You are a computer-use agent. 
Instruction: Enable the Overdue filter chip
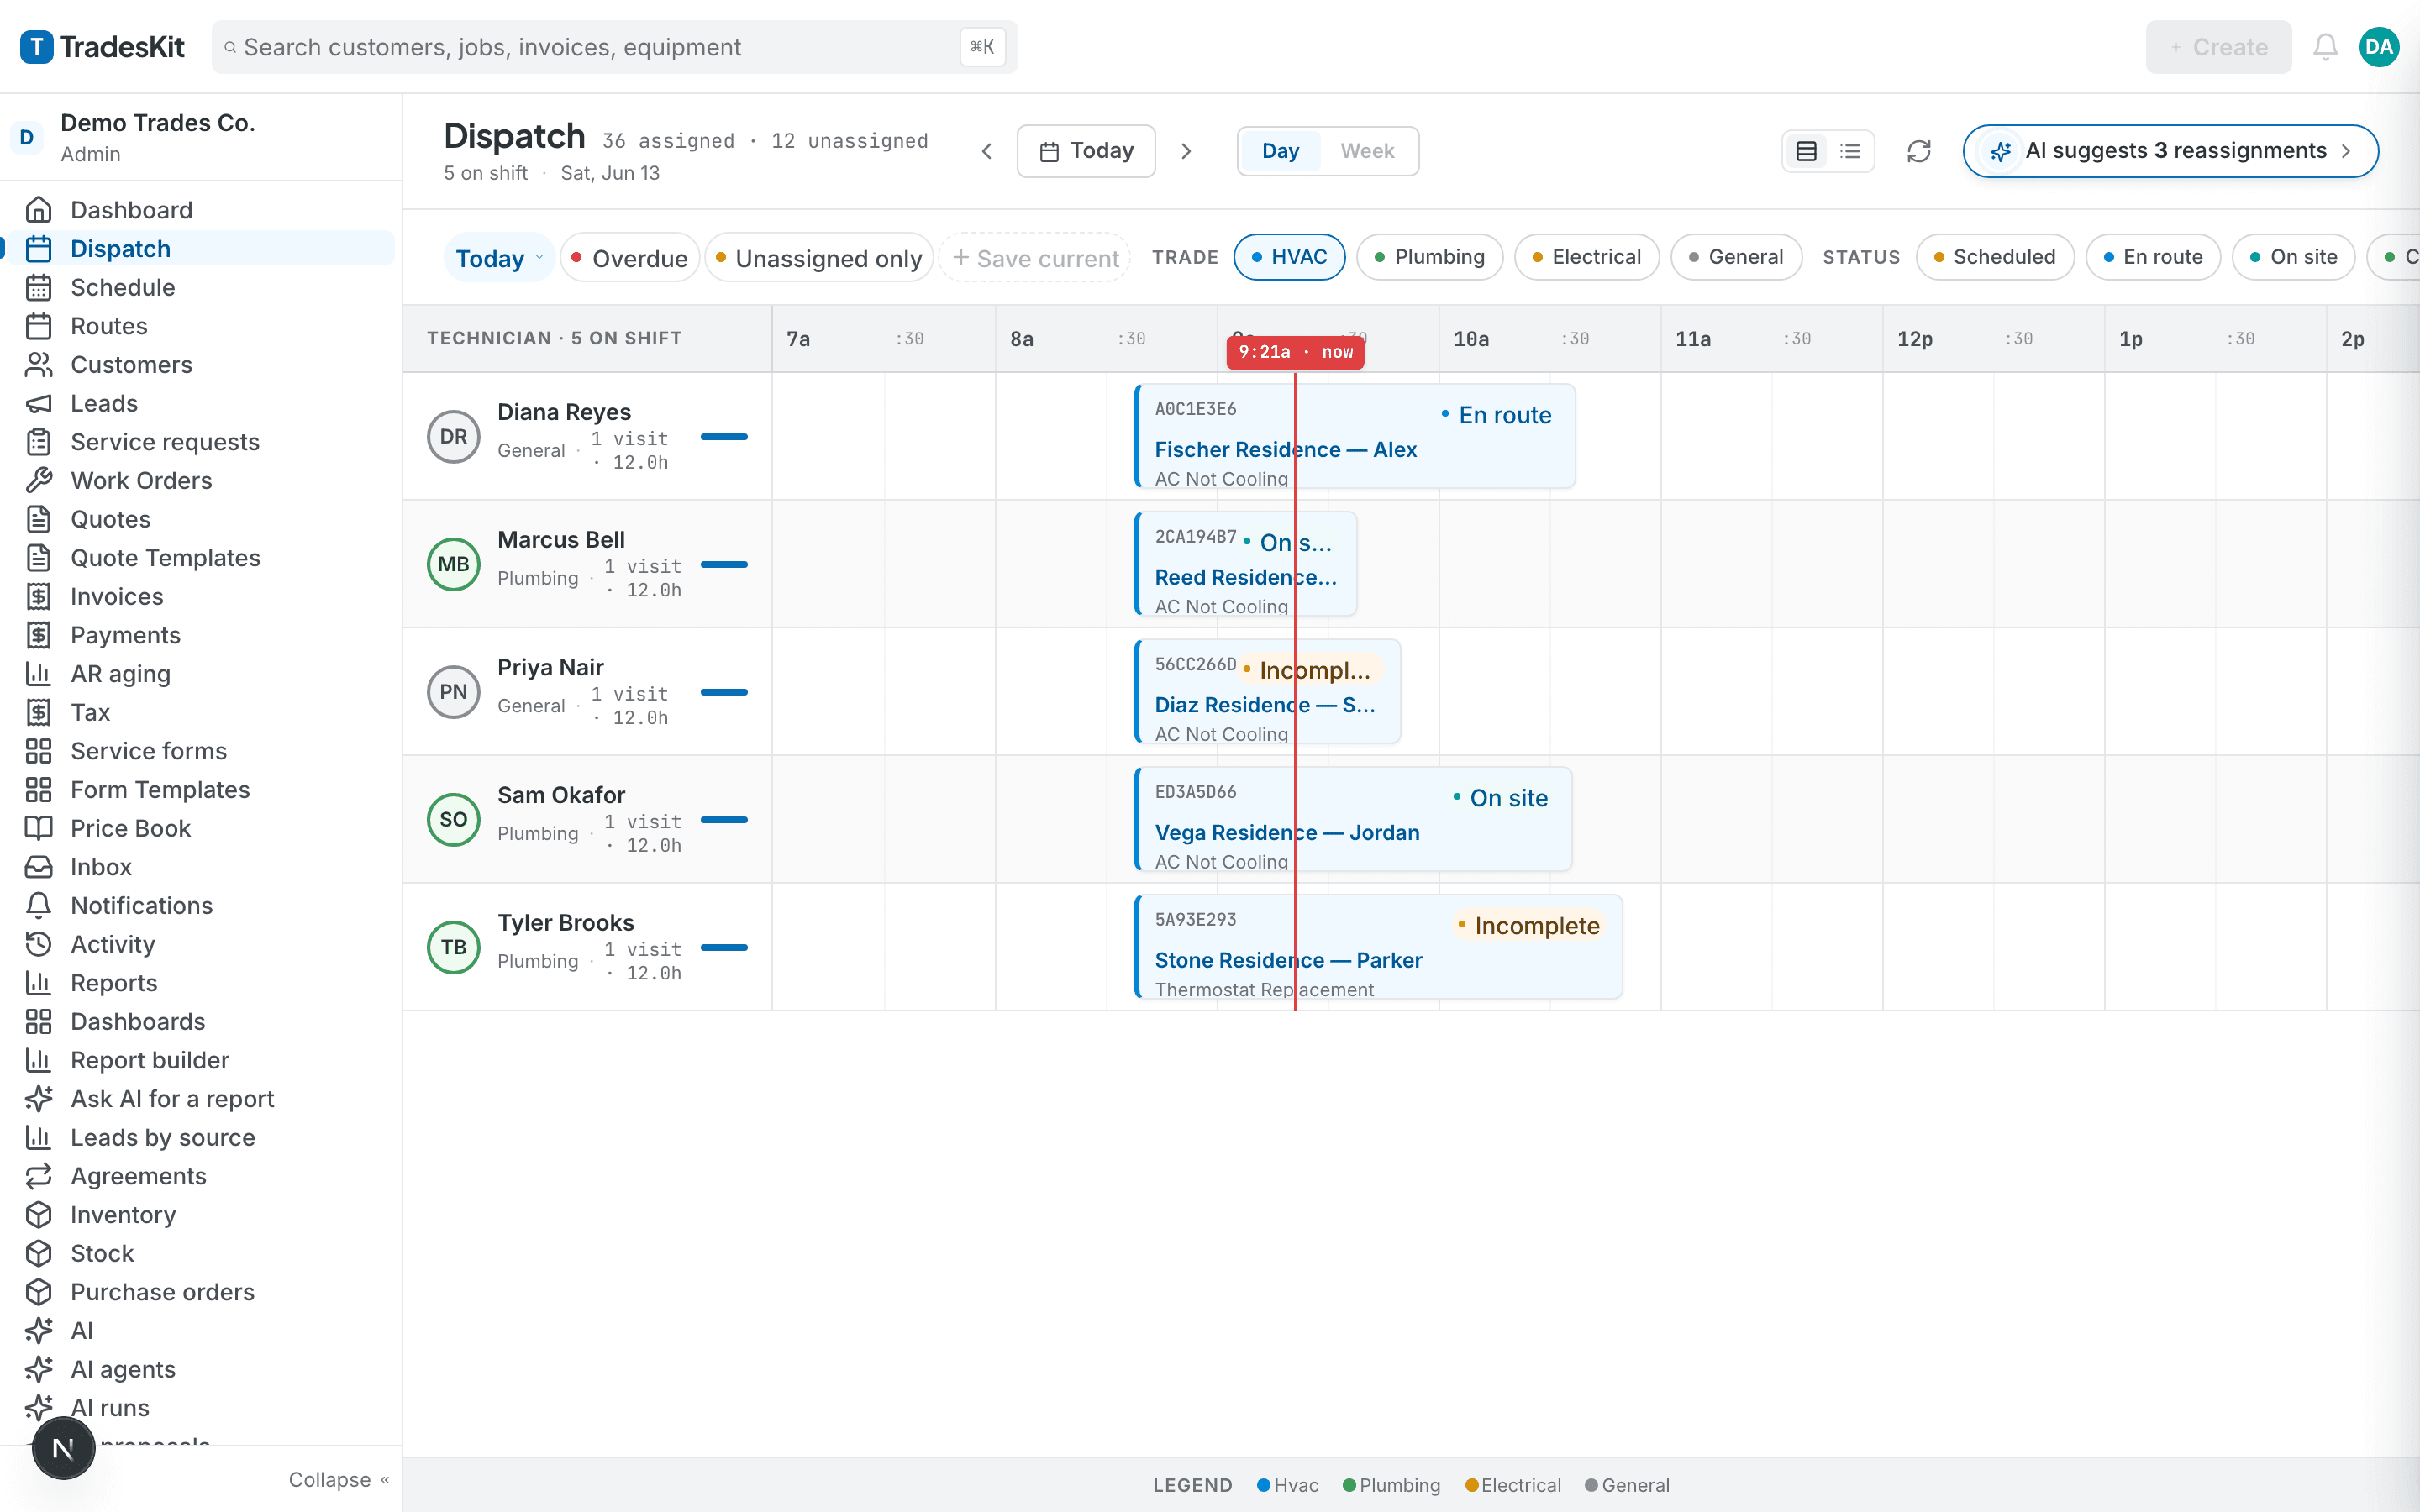click(x=629, y=258)
